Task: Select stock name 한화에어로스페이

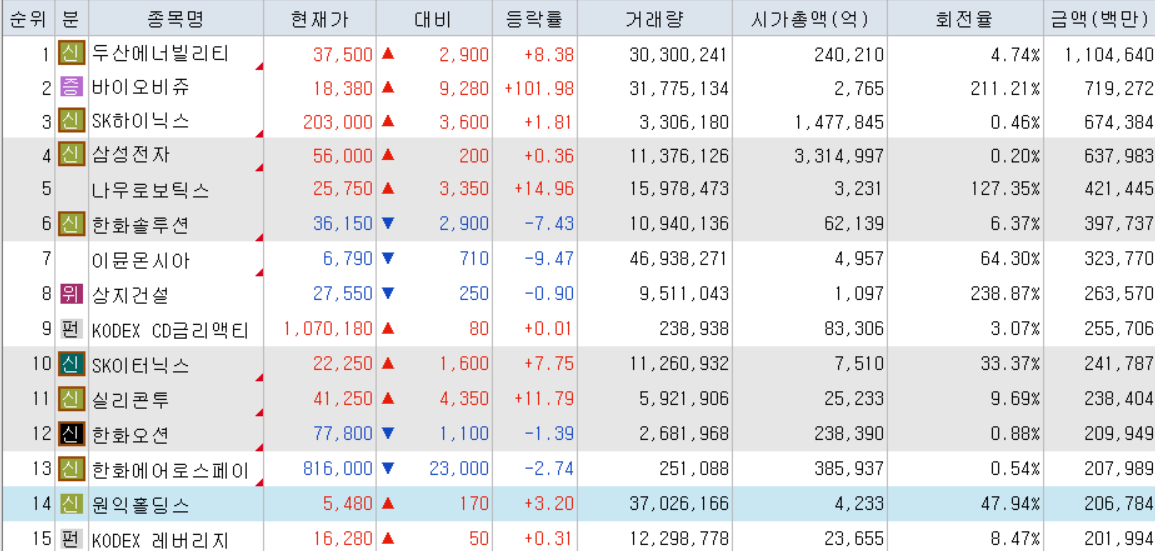Action: (171, 468)
